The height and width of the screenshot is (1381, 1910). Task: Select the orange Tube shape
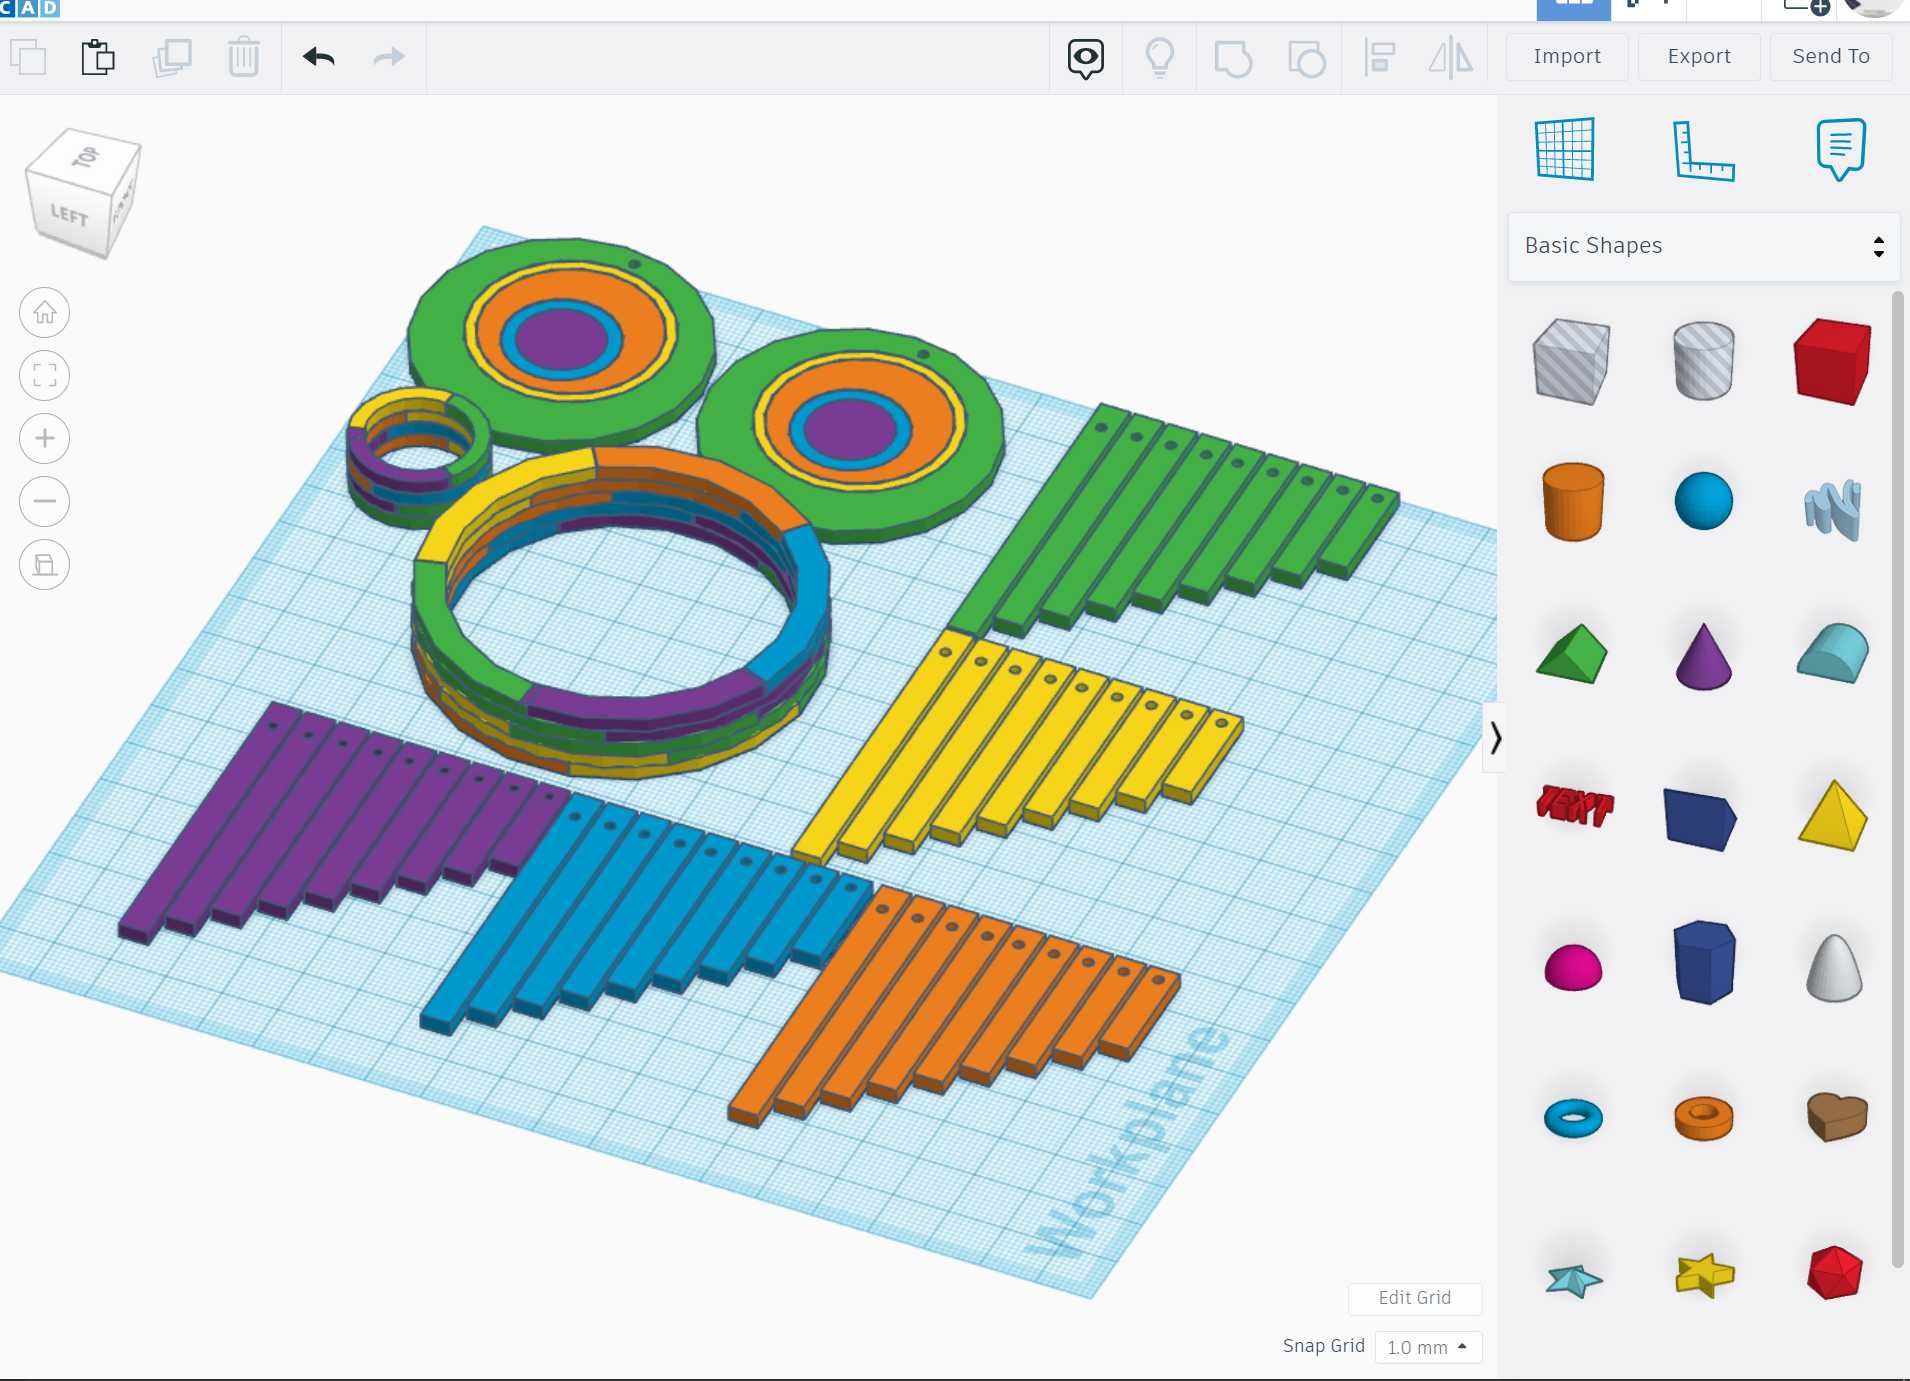(x=1703, y=1118)
